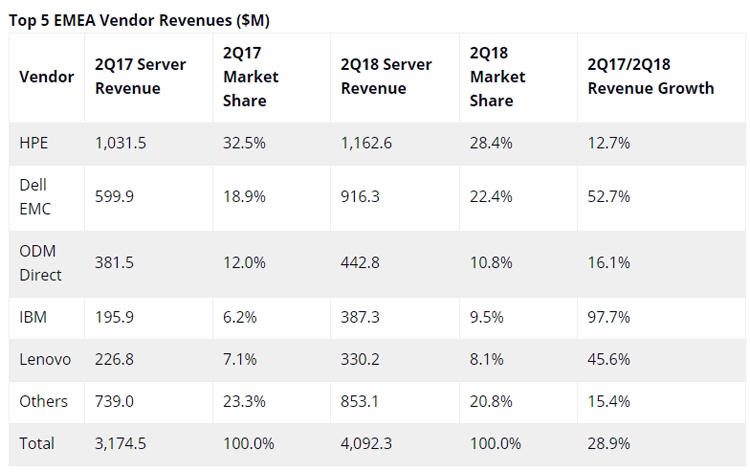Select ODM Direct's 2Q17 revenue 381.5

pos(114,263)
